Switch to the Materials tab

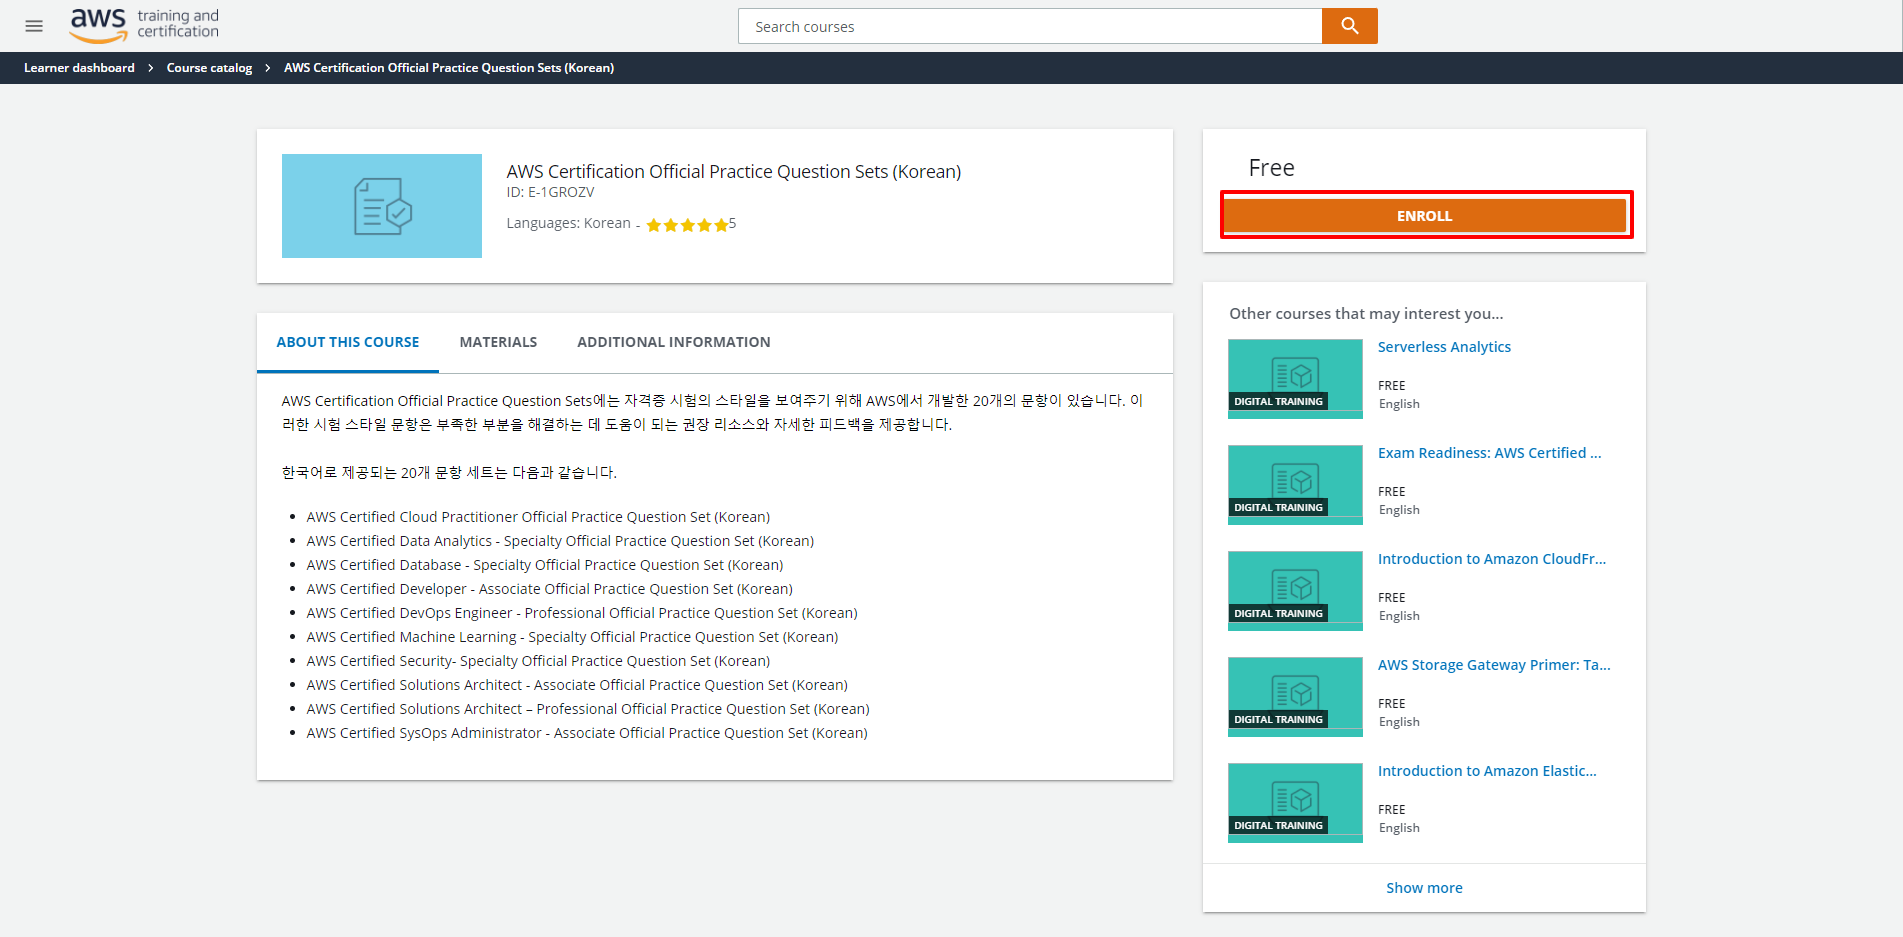point(498,342)
